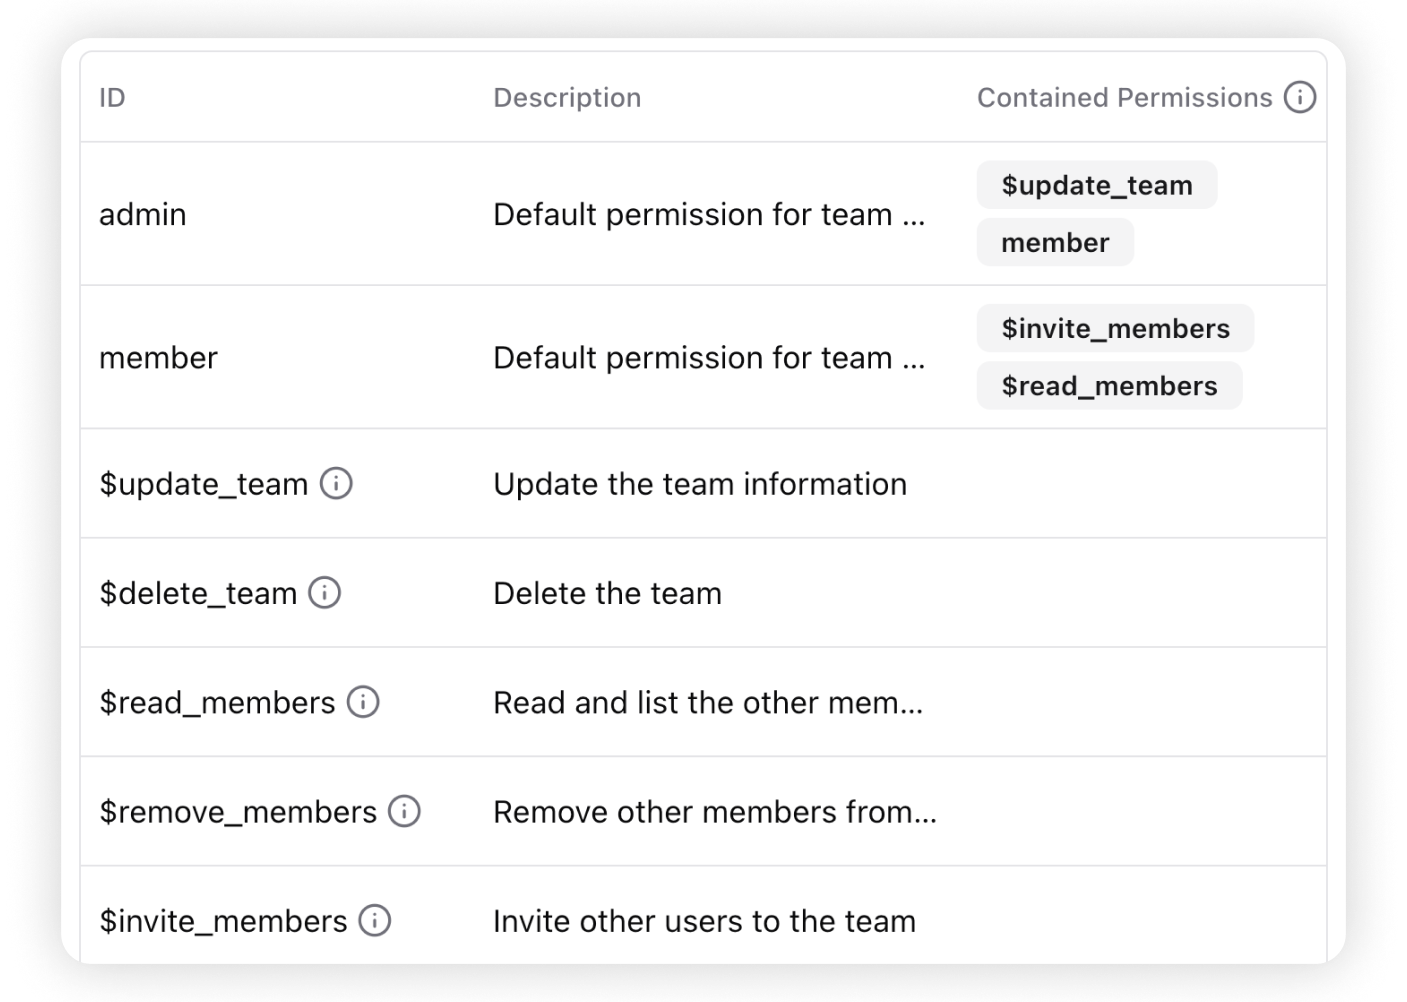Click the Contained Permissions column header text
This screenshot has width=1407, height=1002.
[1123, 98]
